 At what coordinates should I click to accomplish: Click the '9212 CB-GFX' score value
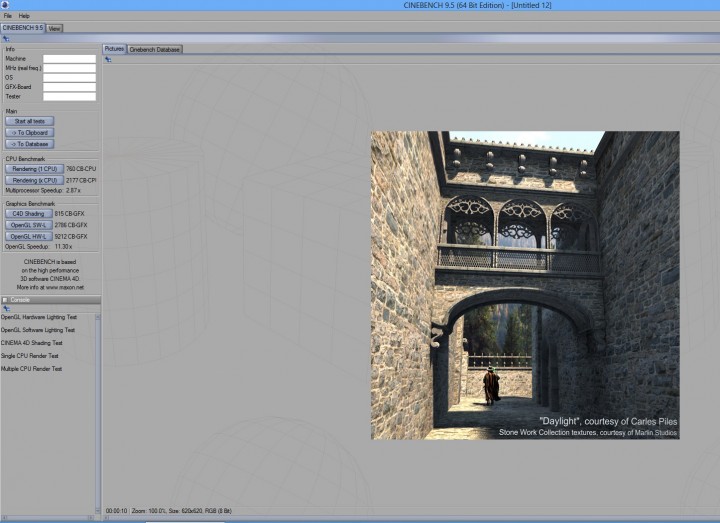[x=71, y=236]
